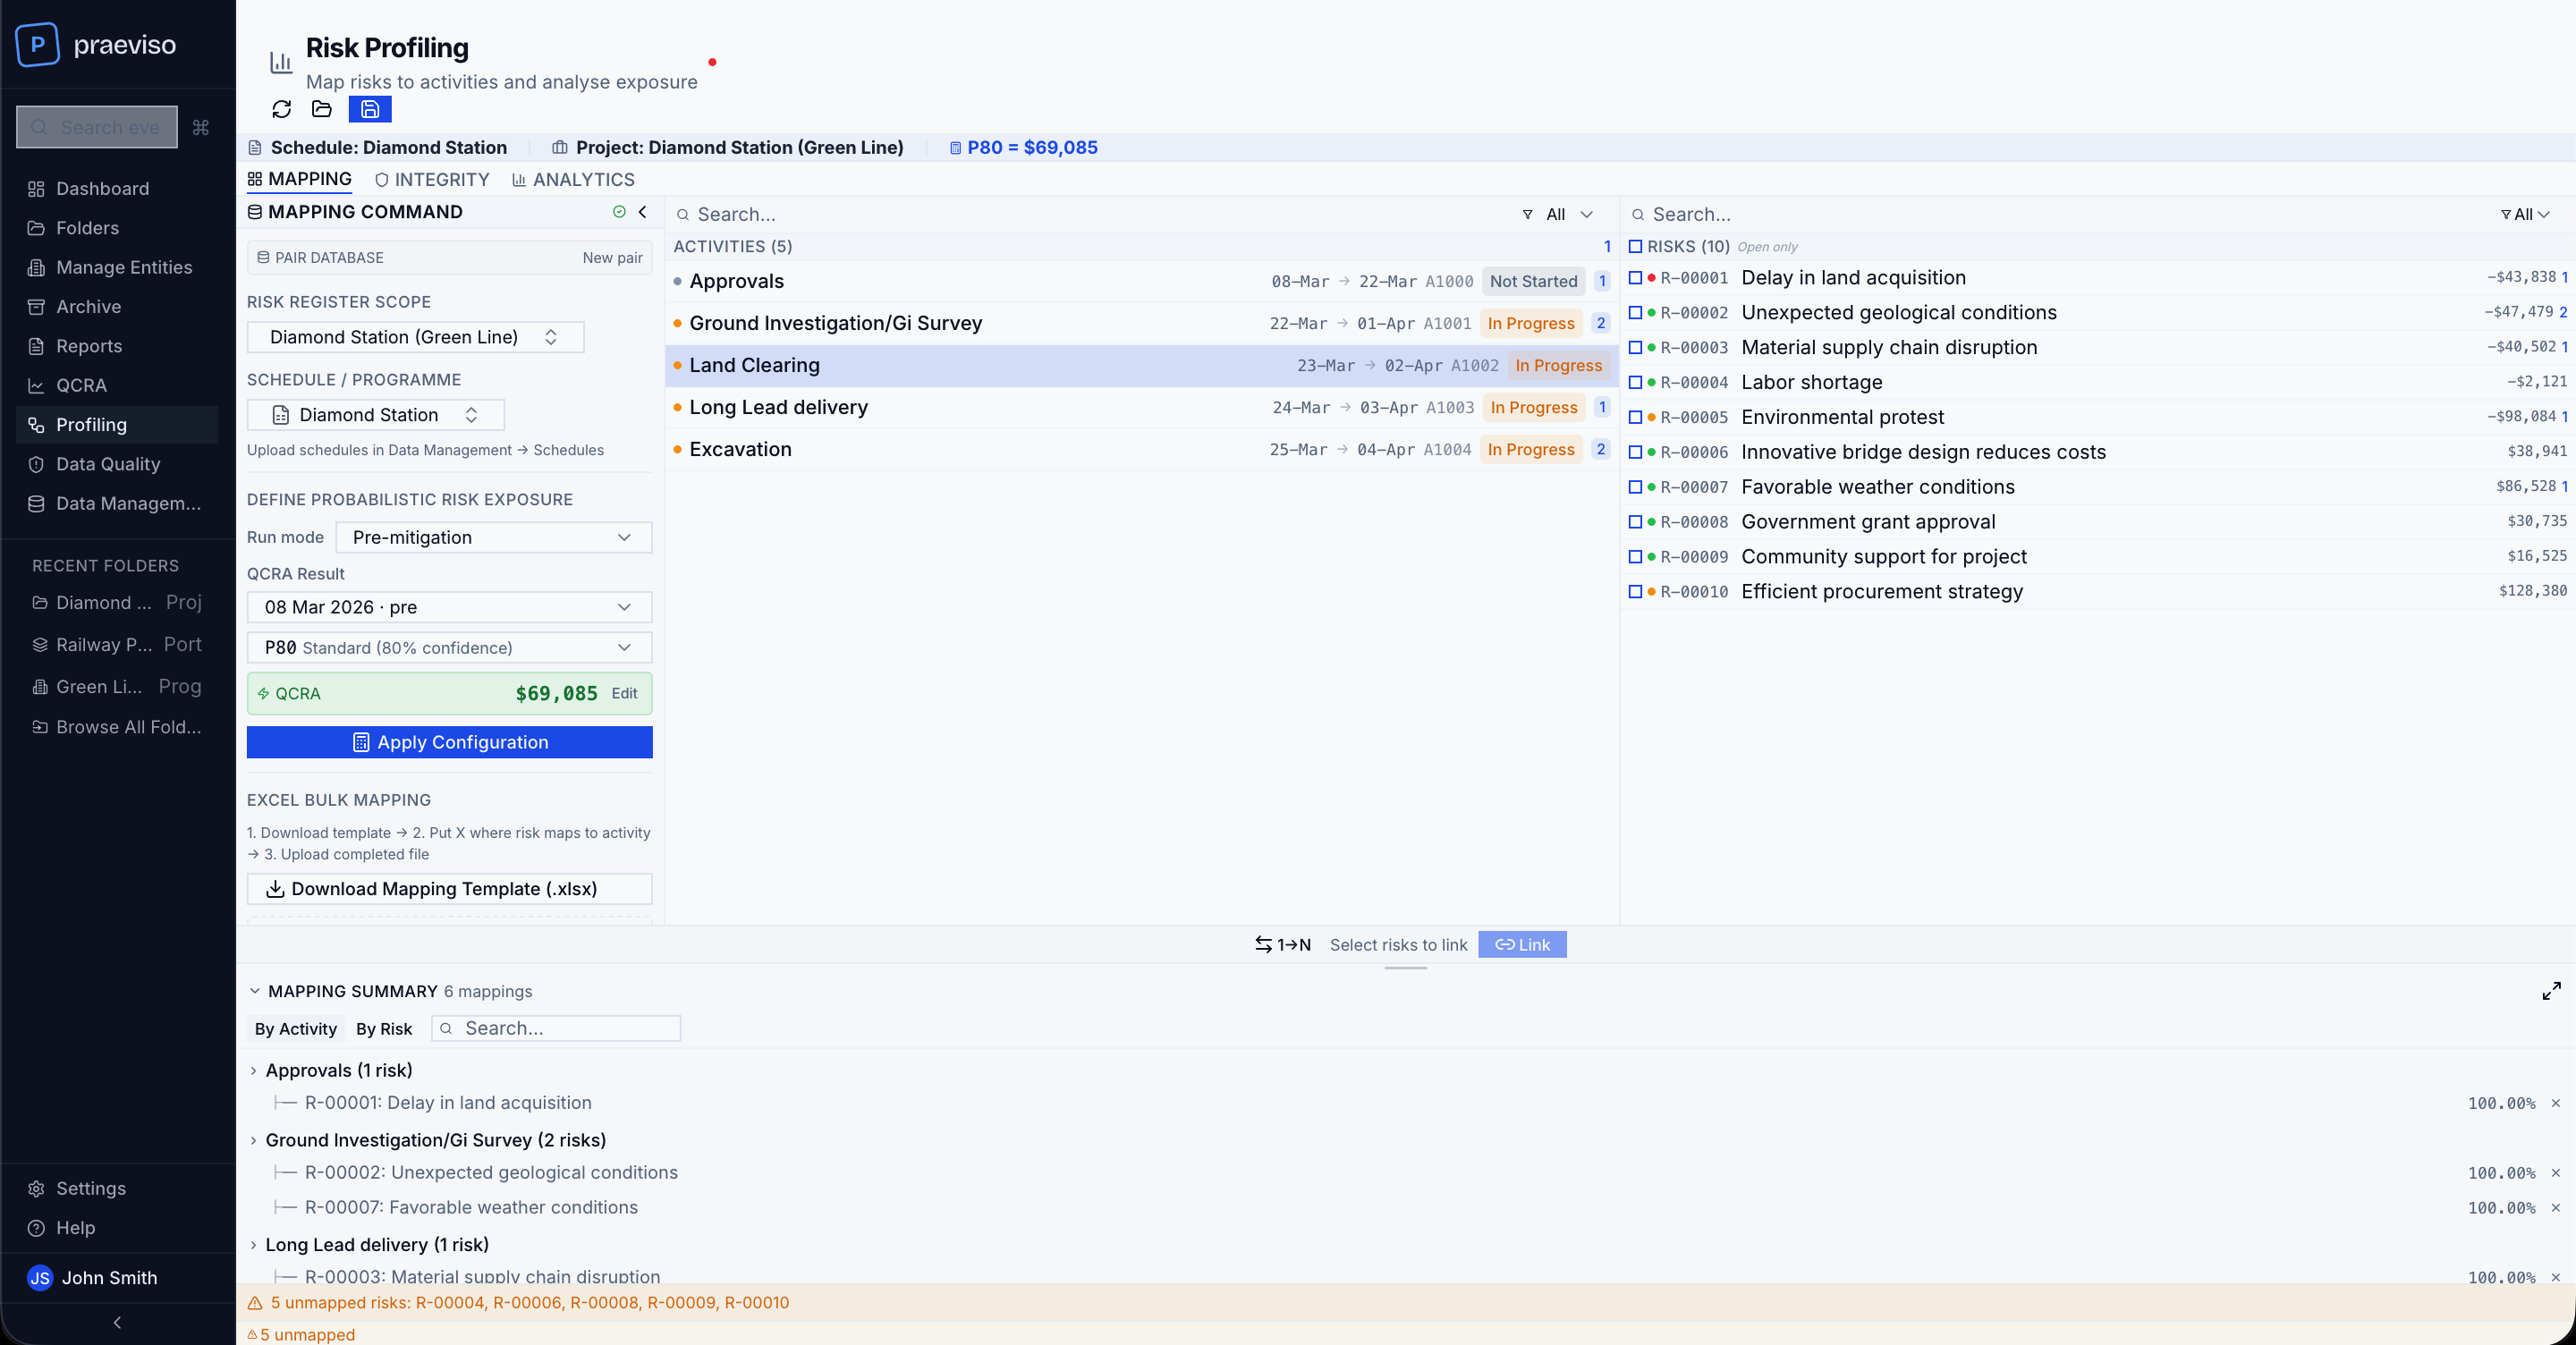Open Data Quality from the sidebar
The height and width of the screenshot is (1345, 2576).
pos(107,464)
